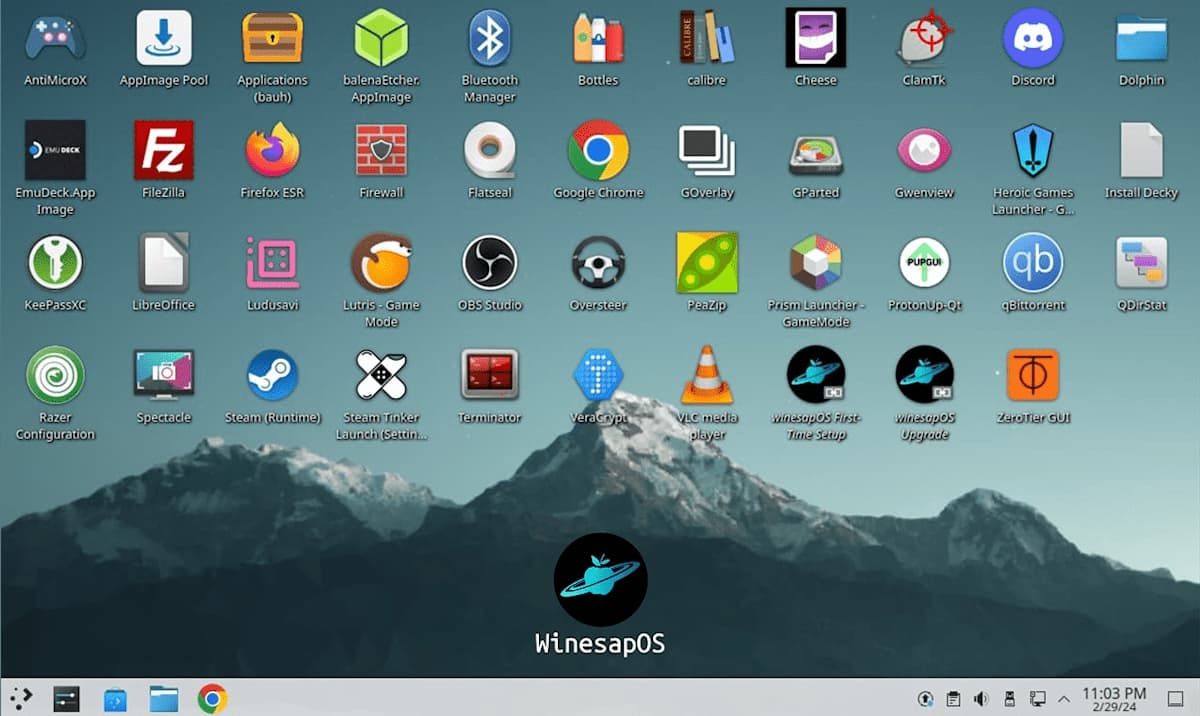
Task: Open FileZilla from the desktop
Action: pyautogui.click(x=164, y=151)
